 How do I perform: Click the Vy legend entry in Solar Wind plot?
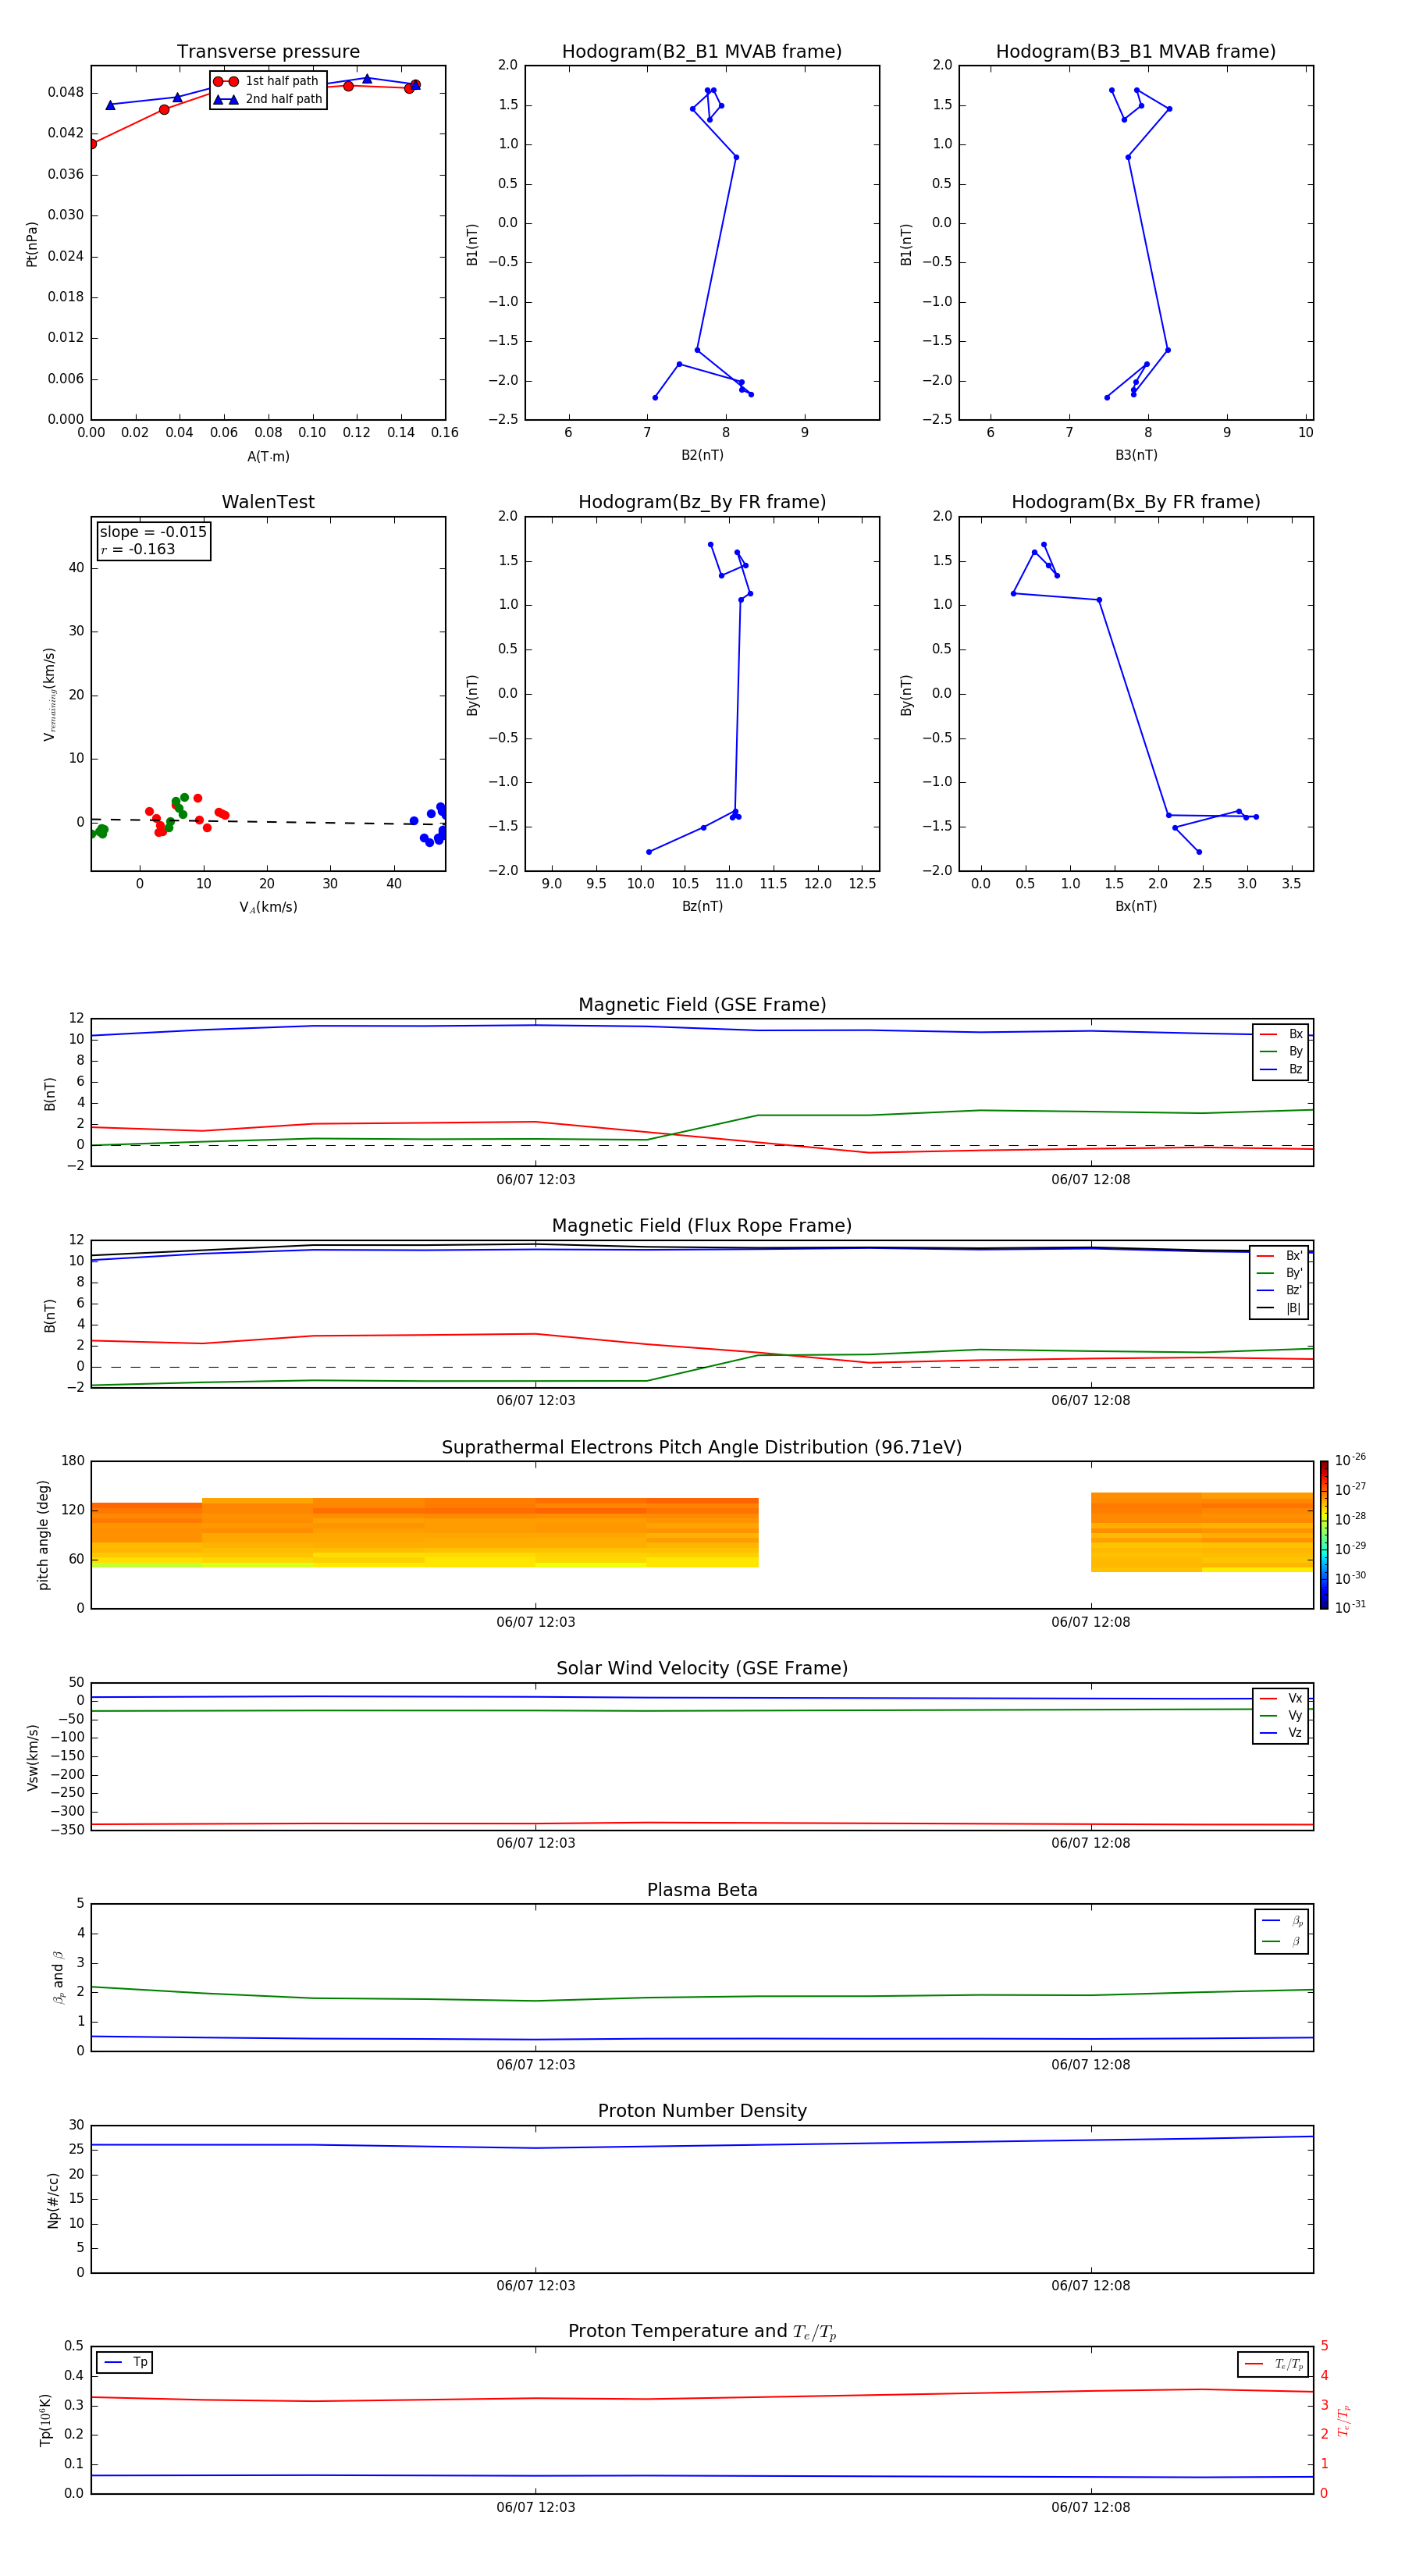(1281, 1716)
